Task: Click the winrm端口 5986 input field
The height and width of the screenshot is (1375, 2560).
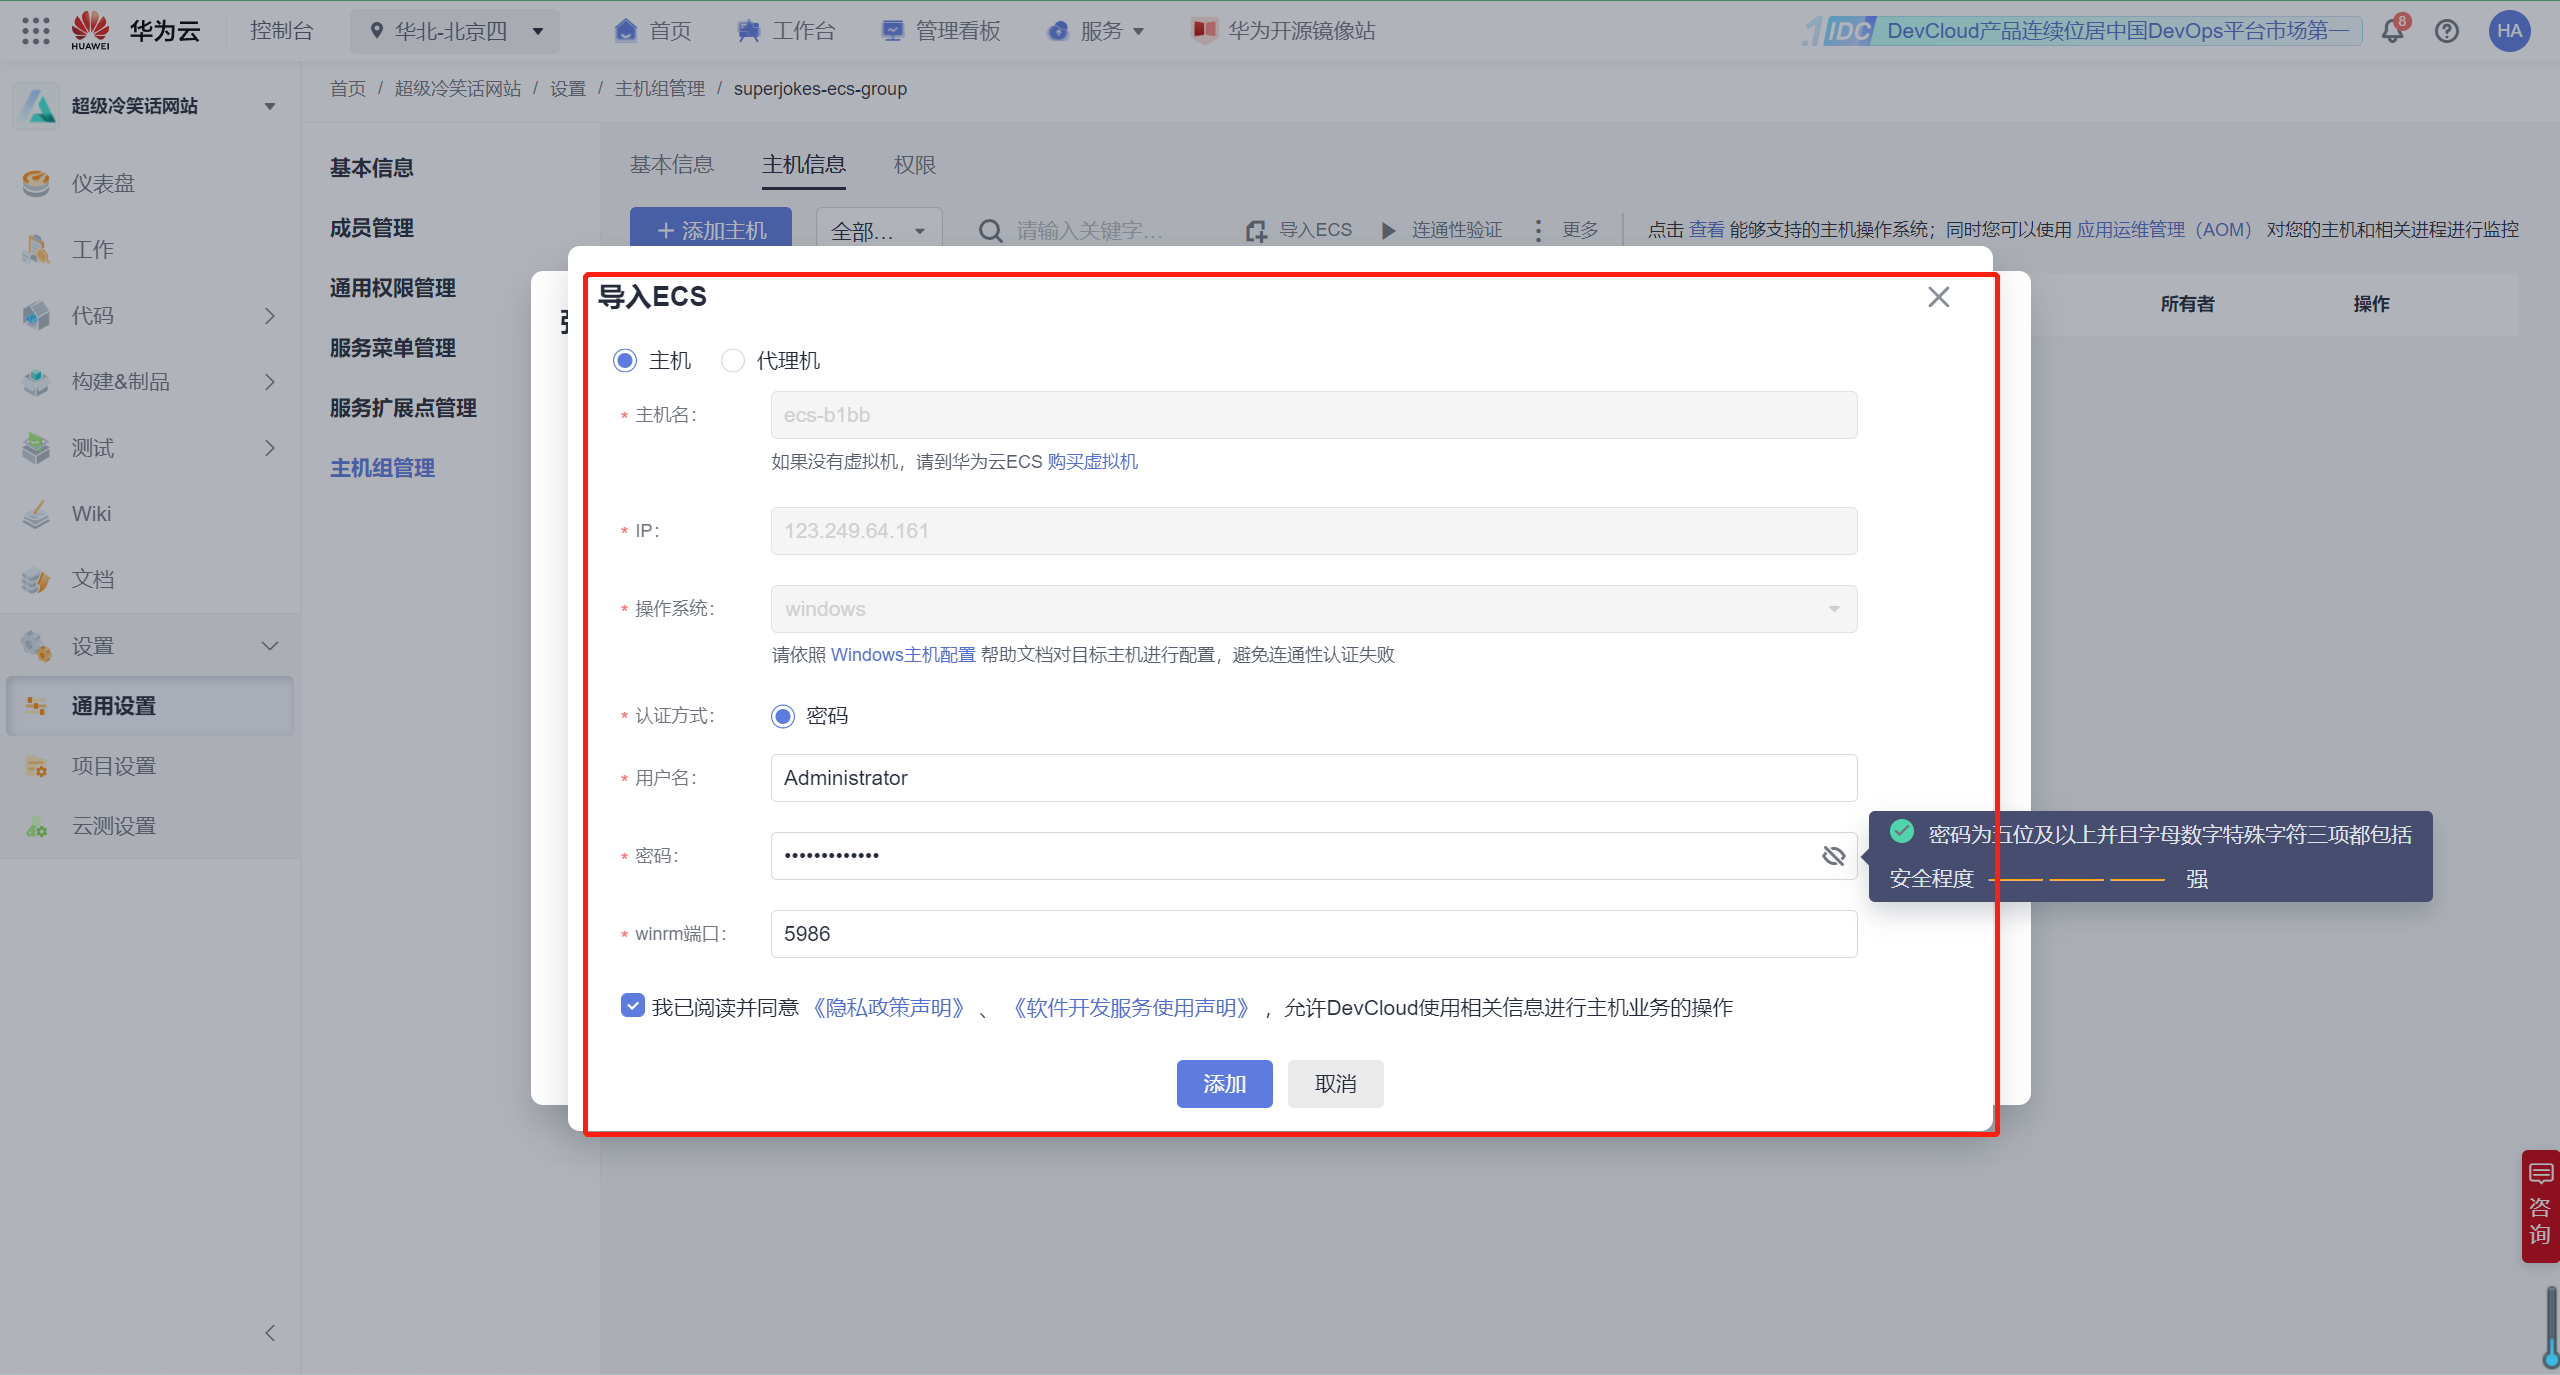Action: (x=1314, y=934)
